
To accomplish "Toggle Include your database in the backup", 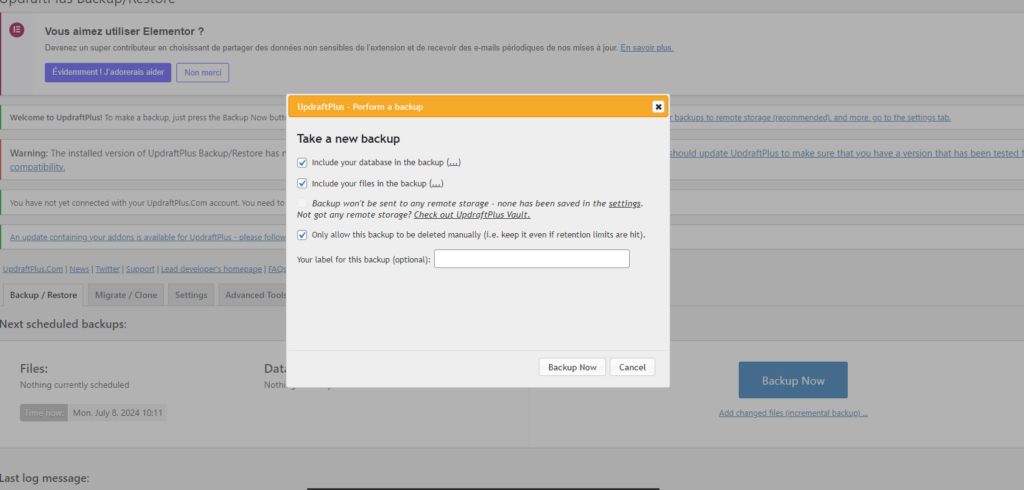I will tap(303, 162).
